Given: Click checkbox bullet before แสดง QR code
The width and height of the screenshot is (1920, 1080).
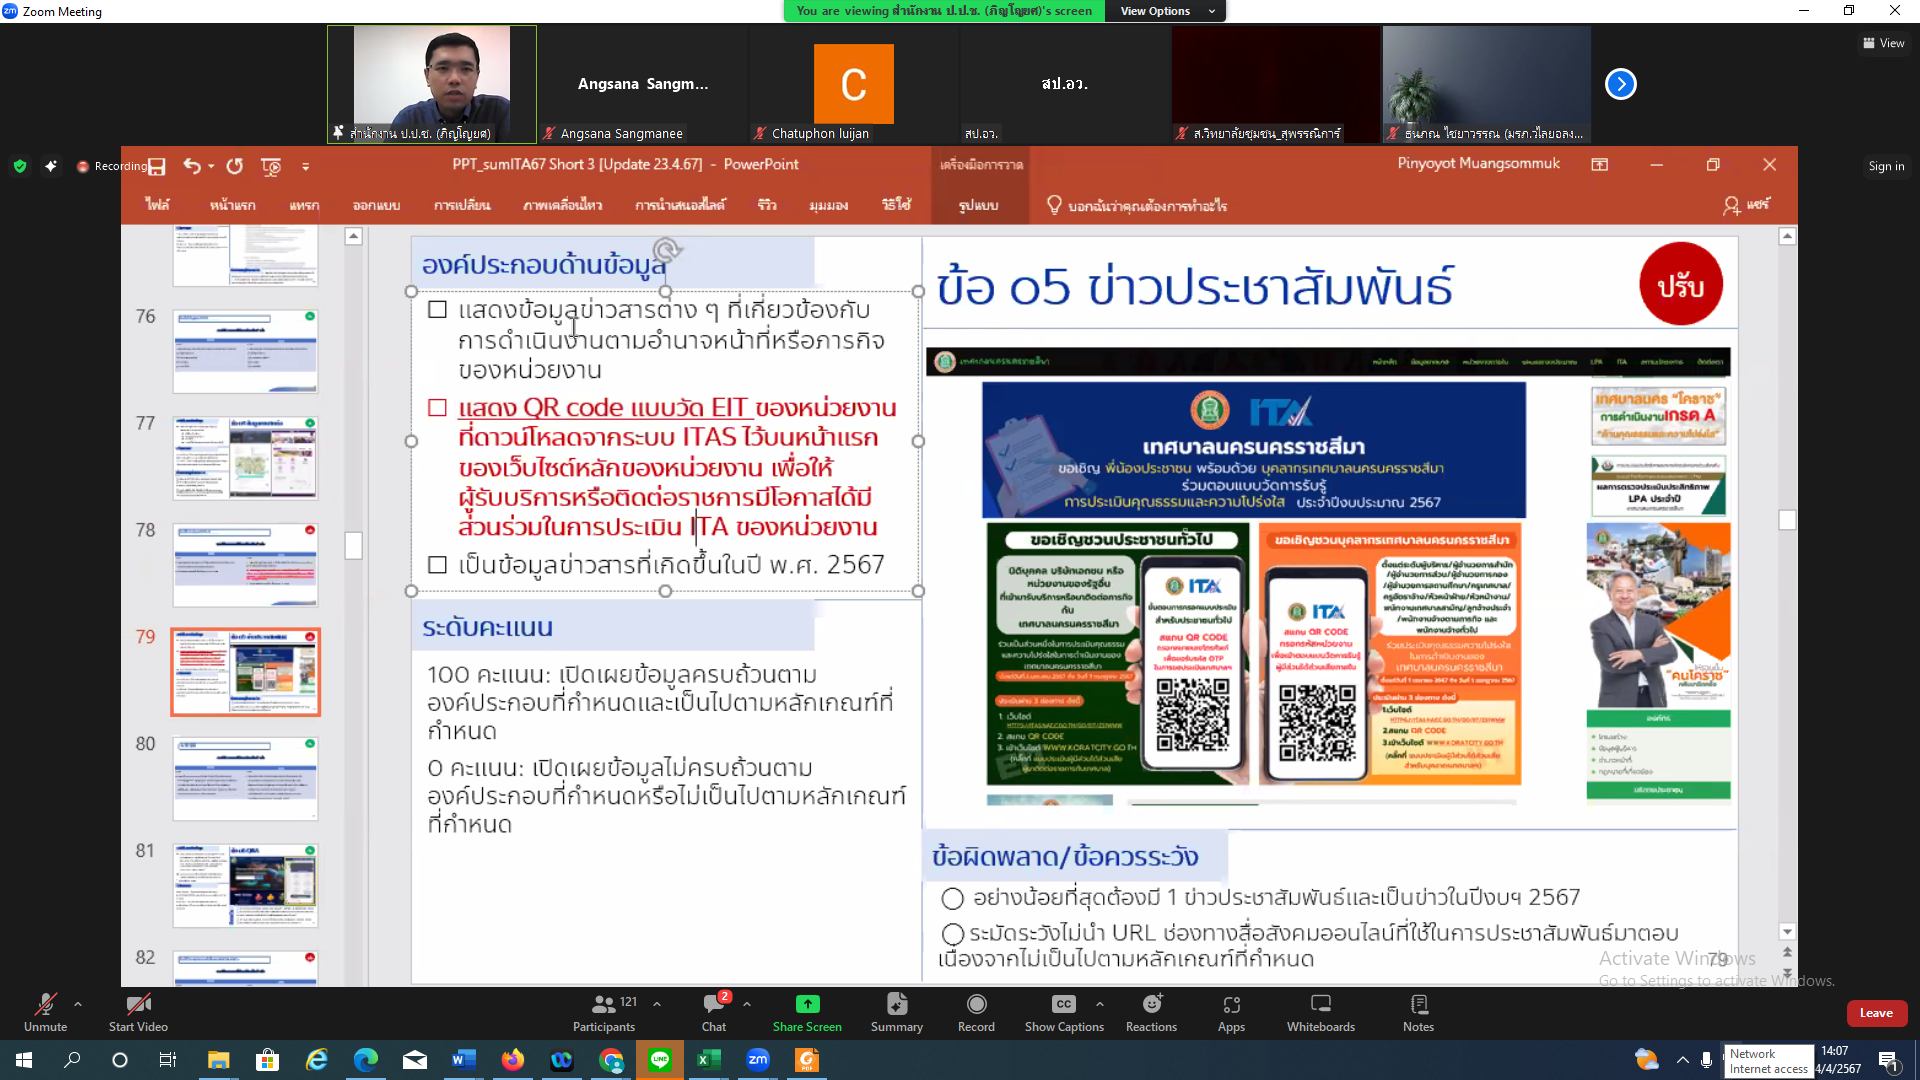Looking at the screenshot, I should point(437,408).
